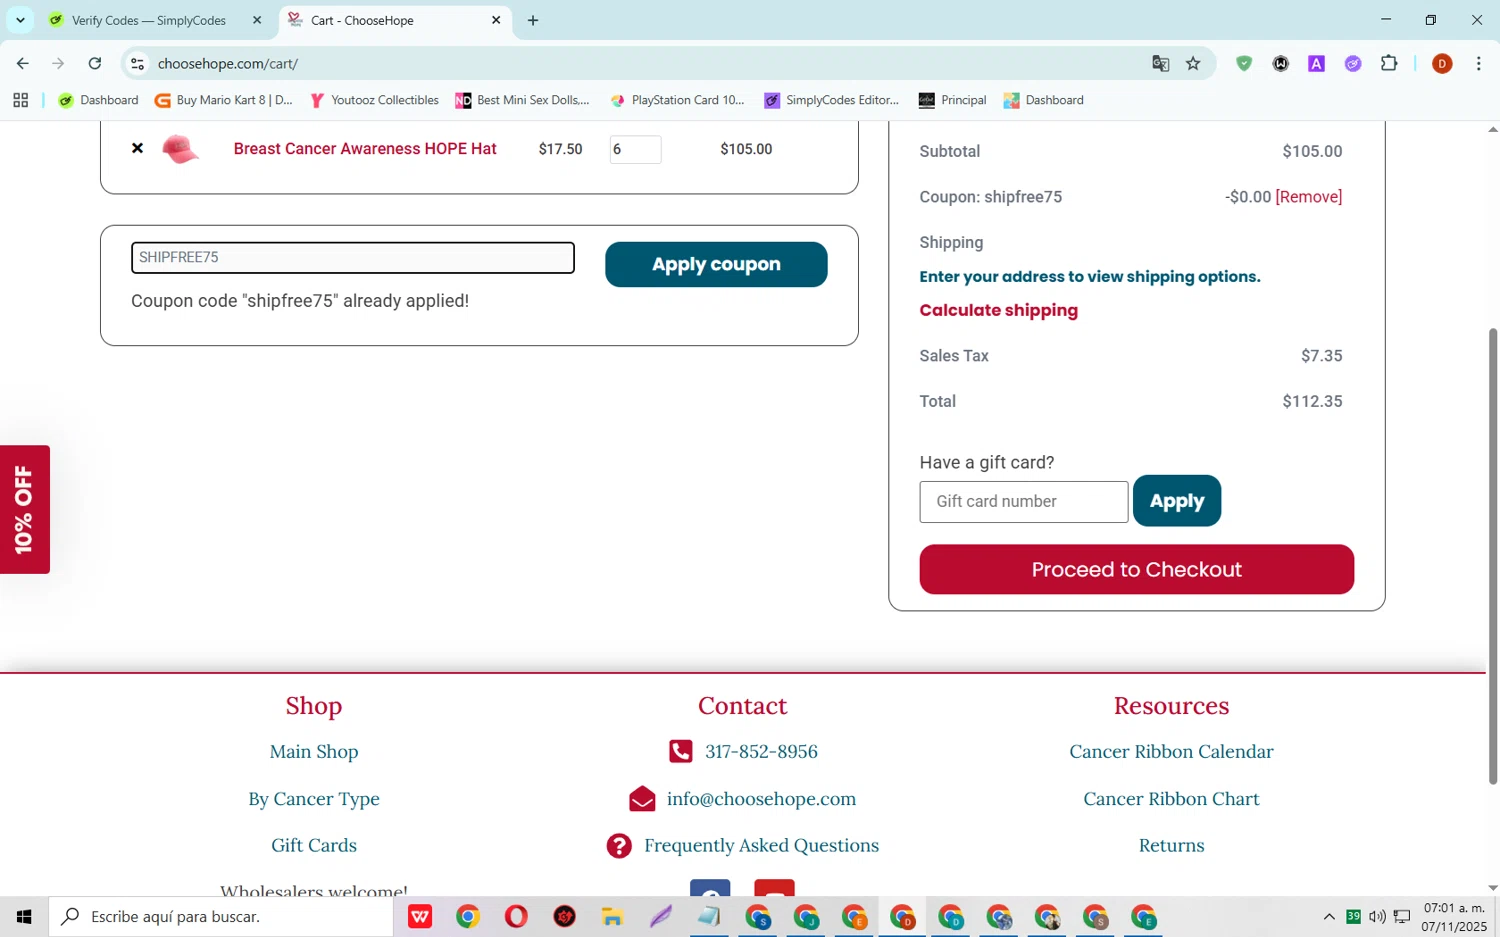The width and height of the screenshot is (1500, 937).
Task: Expand the tab search dropdown
Action: (x=20, y=20)
